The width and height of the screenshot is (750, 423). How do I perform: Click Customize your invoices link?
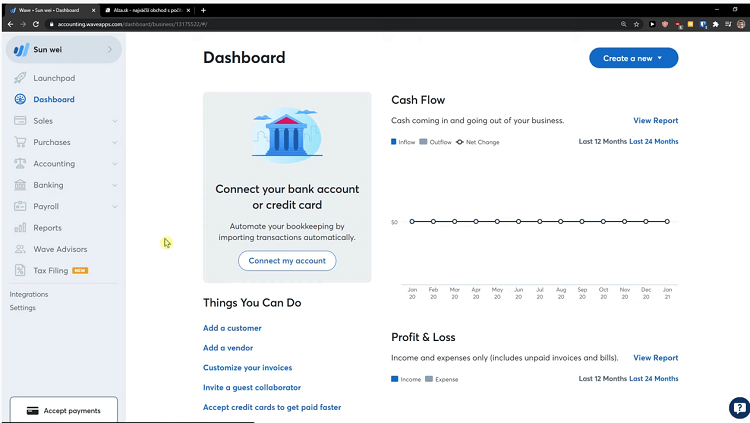click(247, 367)
